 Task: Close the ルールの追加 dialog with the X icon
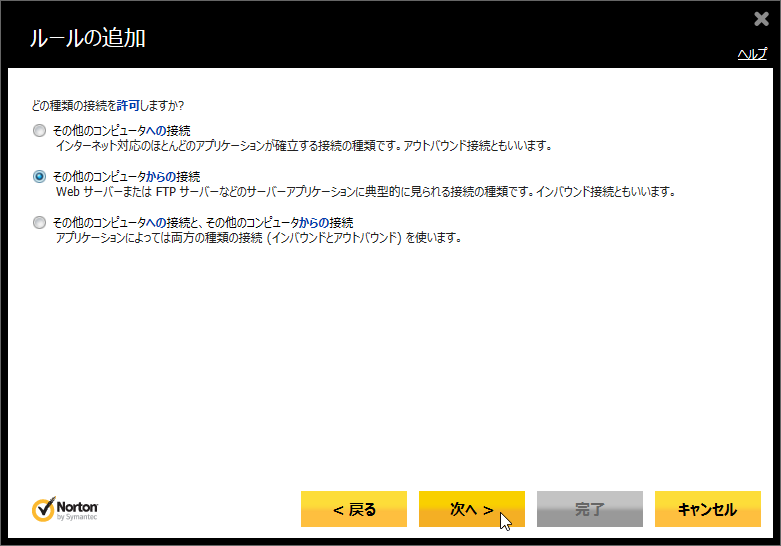pyautogui.click(x=761, y=19)
